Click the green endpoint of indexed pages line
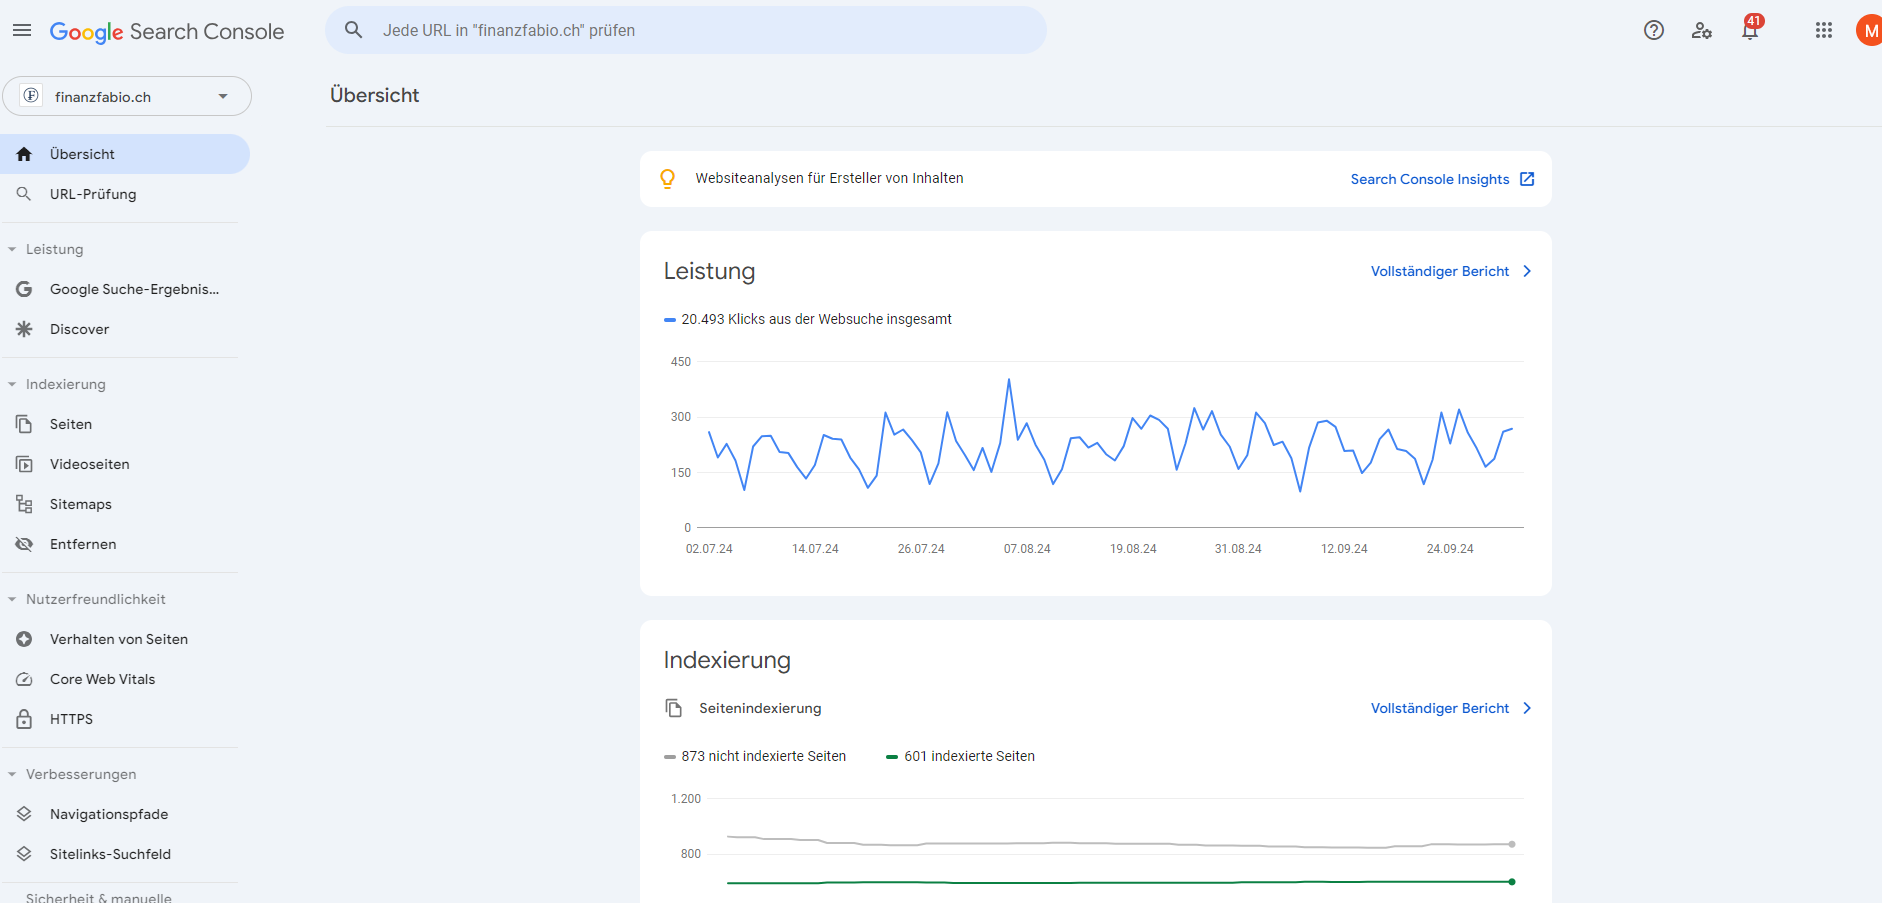The height and width of the screenshot is (903, 1882). pos(1512,882)
